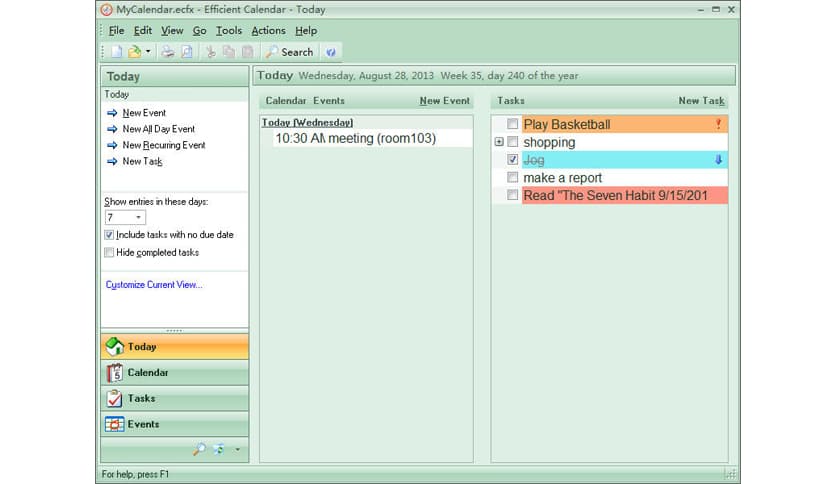Image resolution: width=836 pixels, height=484 pixels.
Task: Check the shopping task checkbox
Action: [x=512, y=142]
